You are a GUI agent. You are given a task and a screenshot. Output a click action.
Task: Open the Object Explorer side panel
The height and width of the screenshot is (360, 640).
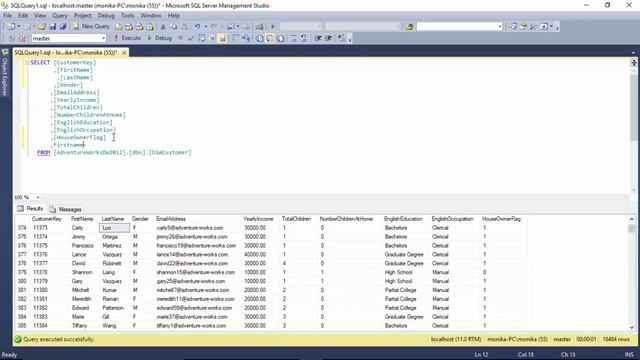(5, 73)
